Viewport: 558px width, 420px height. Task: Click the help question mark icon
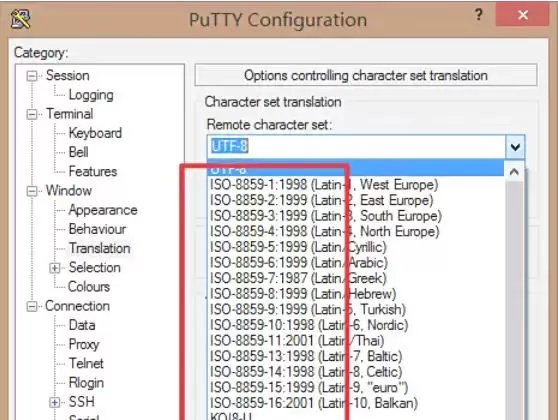[x=479, y=15]
